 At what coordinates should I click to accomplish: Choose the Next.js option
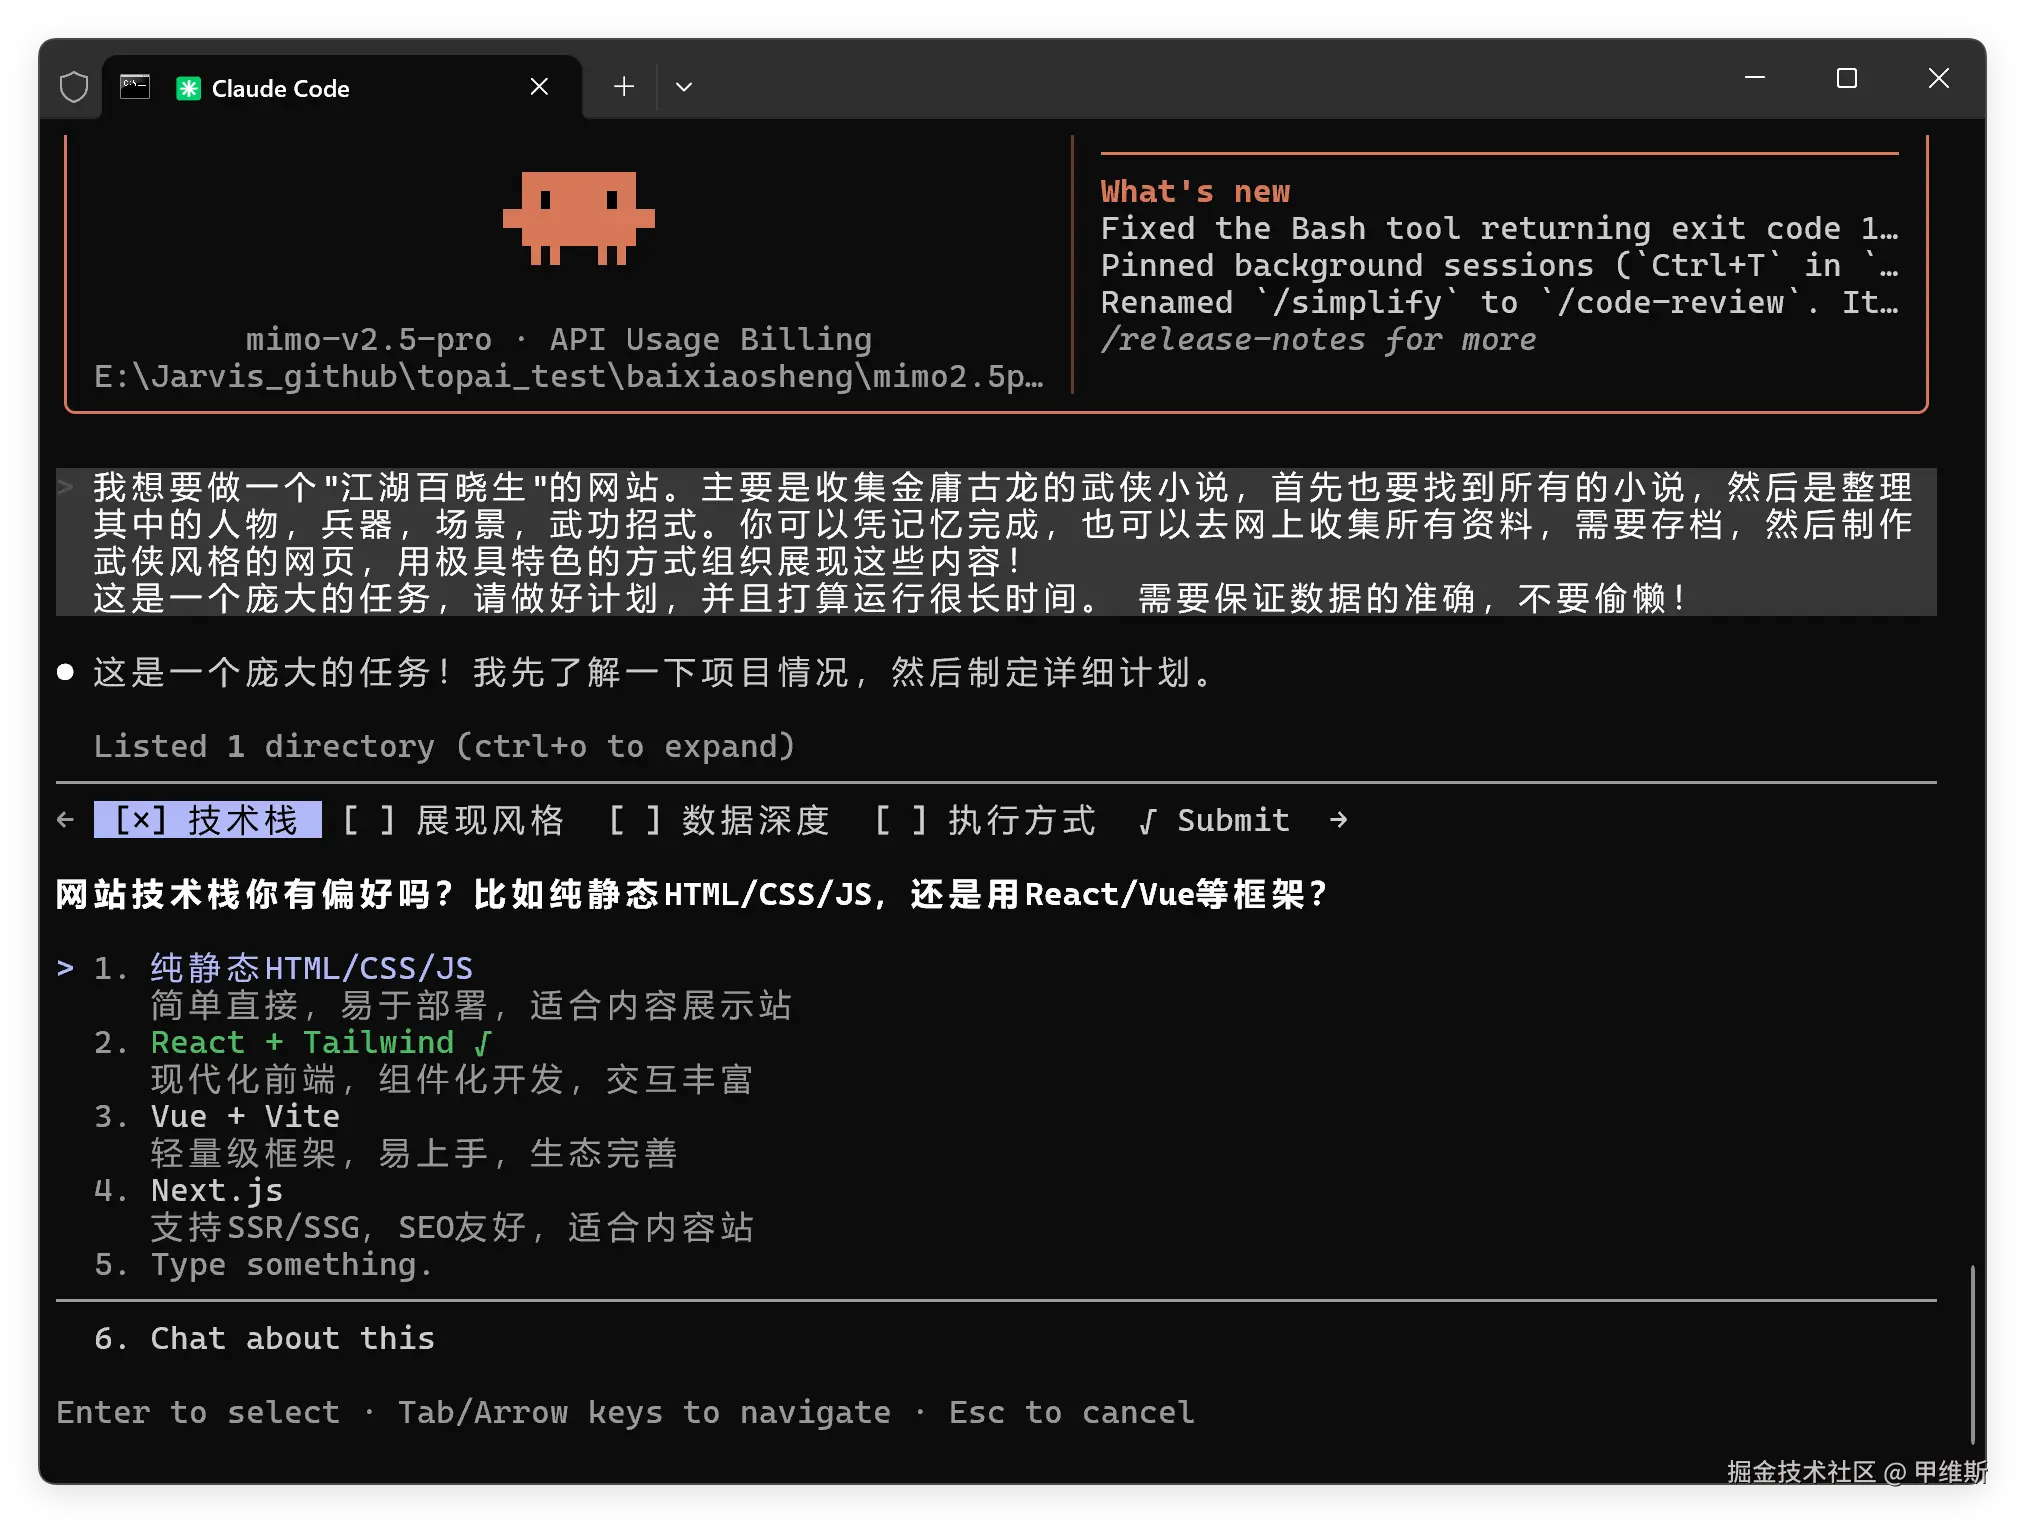point(217,1190)
